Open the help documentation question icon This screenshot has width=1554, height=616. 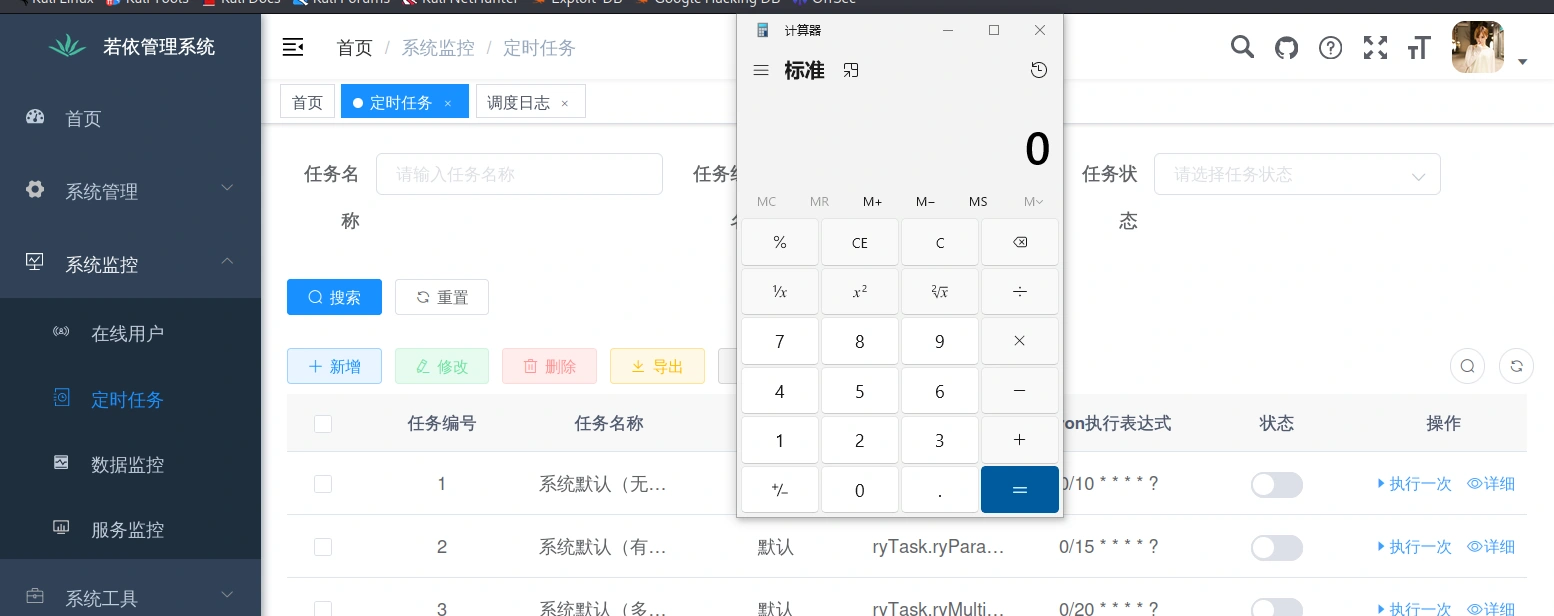pyautogui.click(x=1330, y=47)
